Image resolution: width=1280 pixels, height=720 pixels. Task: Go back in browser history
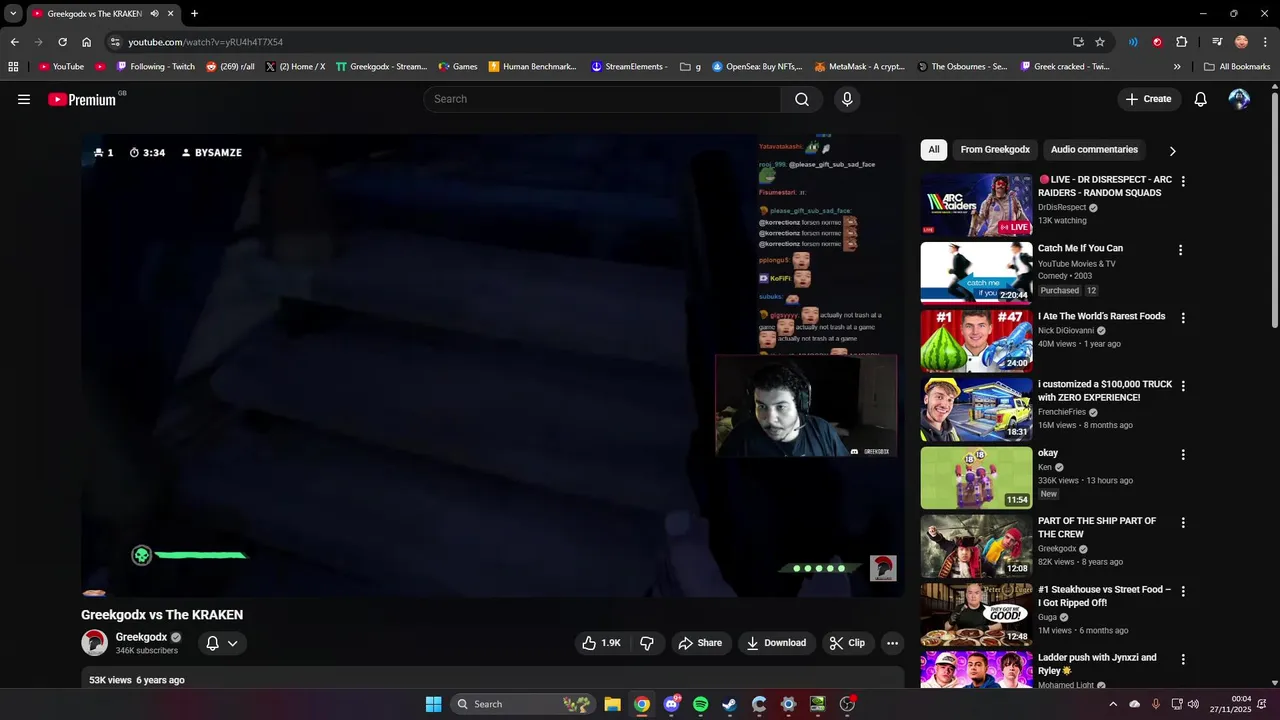[14, 42]
